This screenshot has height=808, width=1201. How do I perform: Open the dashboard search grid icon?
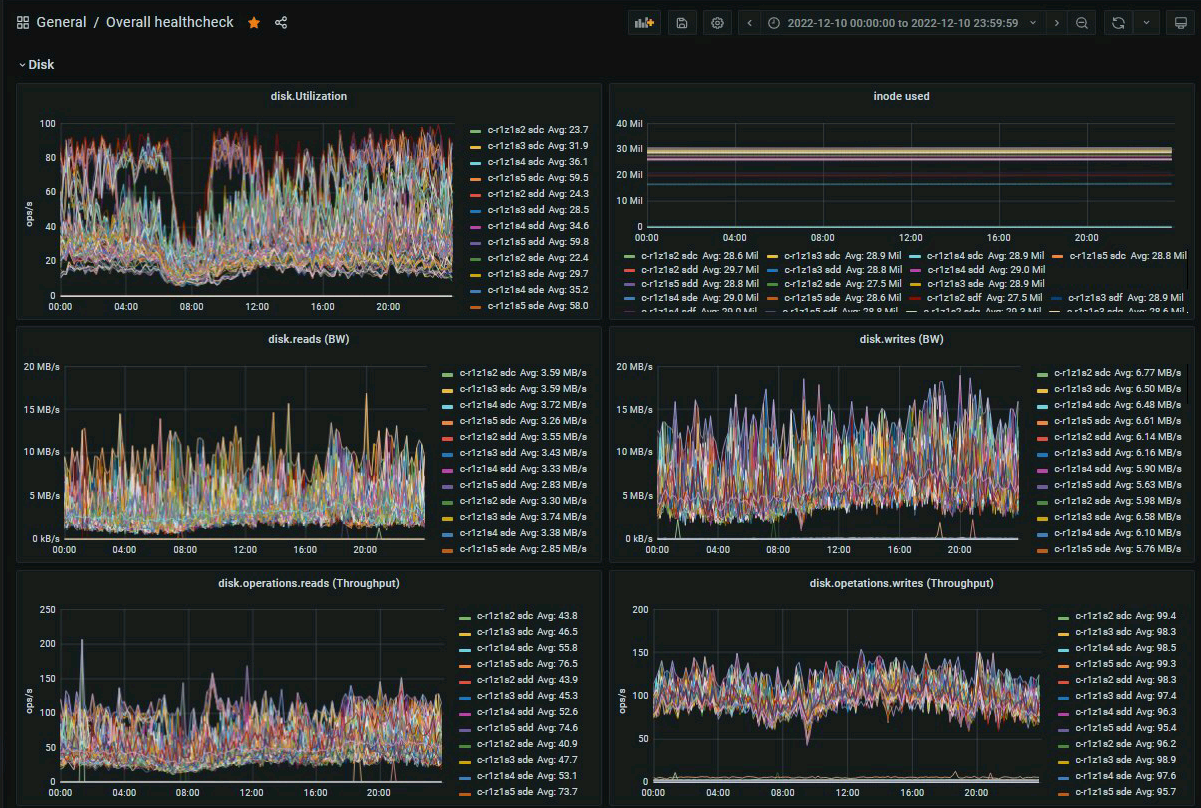pos(23,23)
